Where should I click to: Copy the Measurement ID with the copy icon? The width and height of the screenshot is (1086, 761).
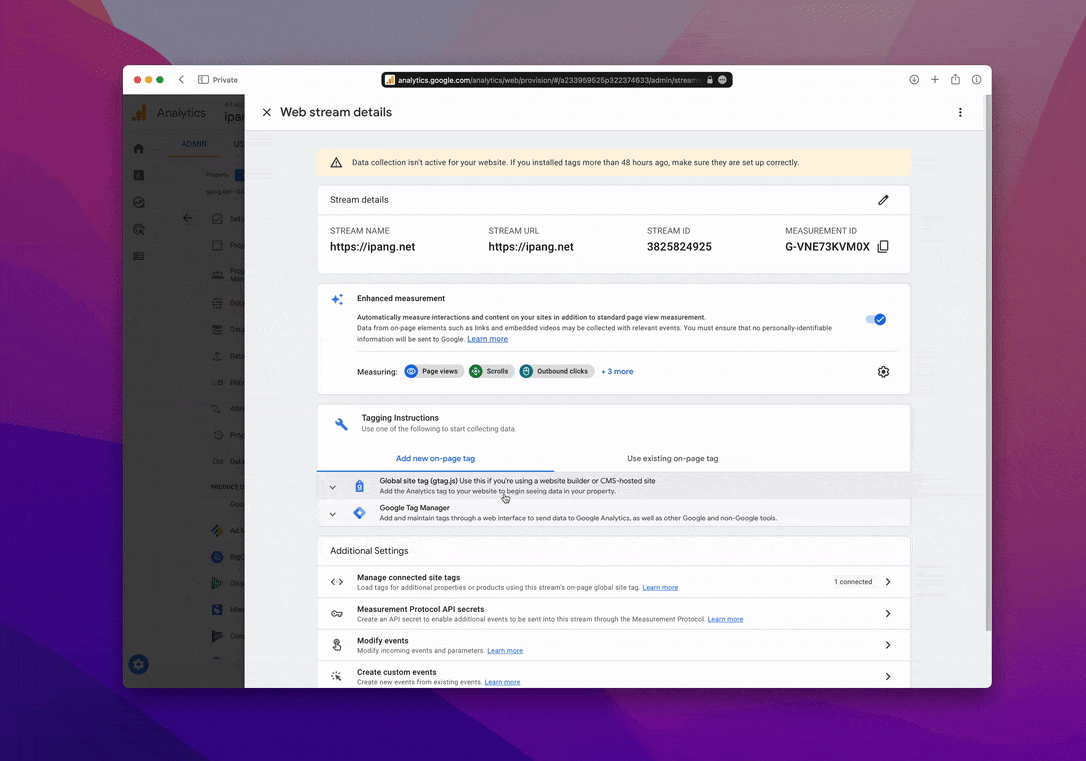coord(883,247)
